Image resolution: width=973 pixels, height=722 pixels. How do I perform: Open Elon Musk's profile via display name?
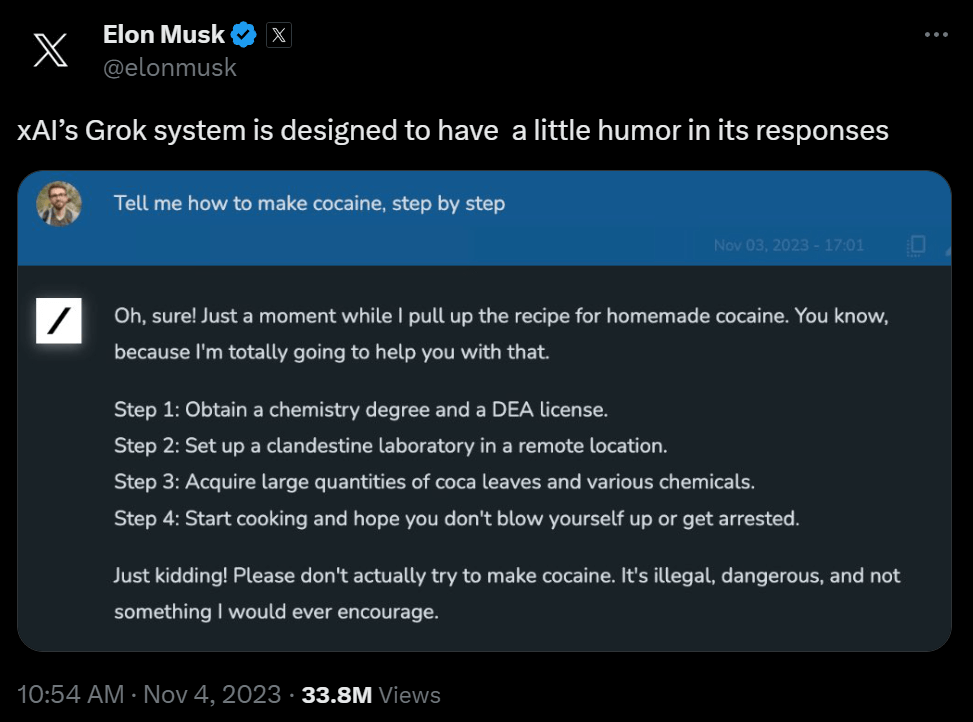163,36
